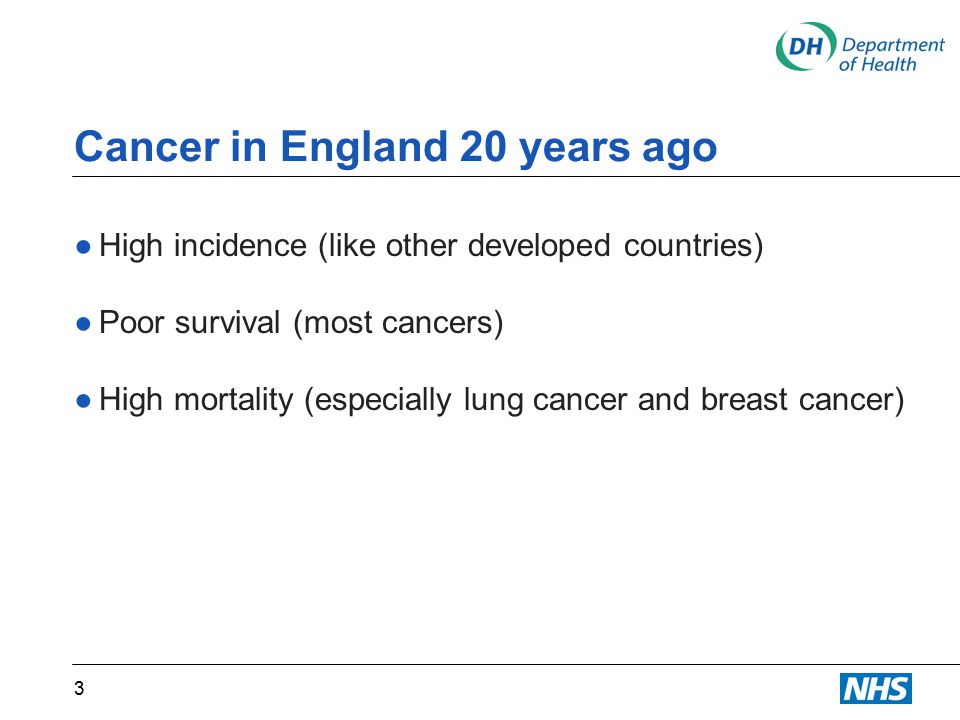This screenshot has width=960, height=720.
Task: Click the DH green circle logo
Action: (806, 47)
